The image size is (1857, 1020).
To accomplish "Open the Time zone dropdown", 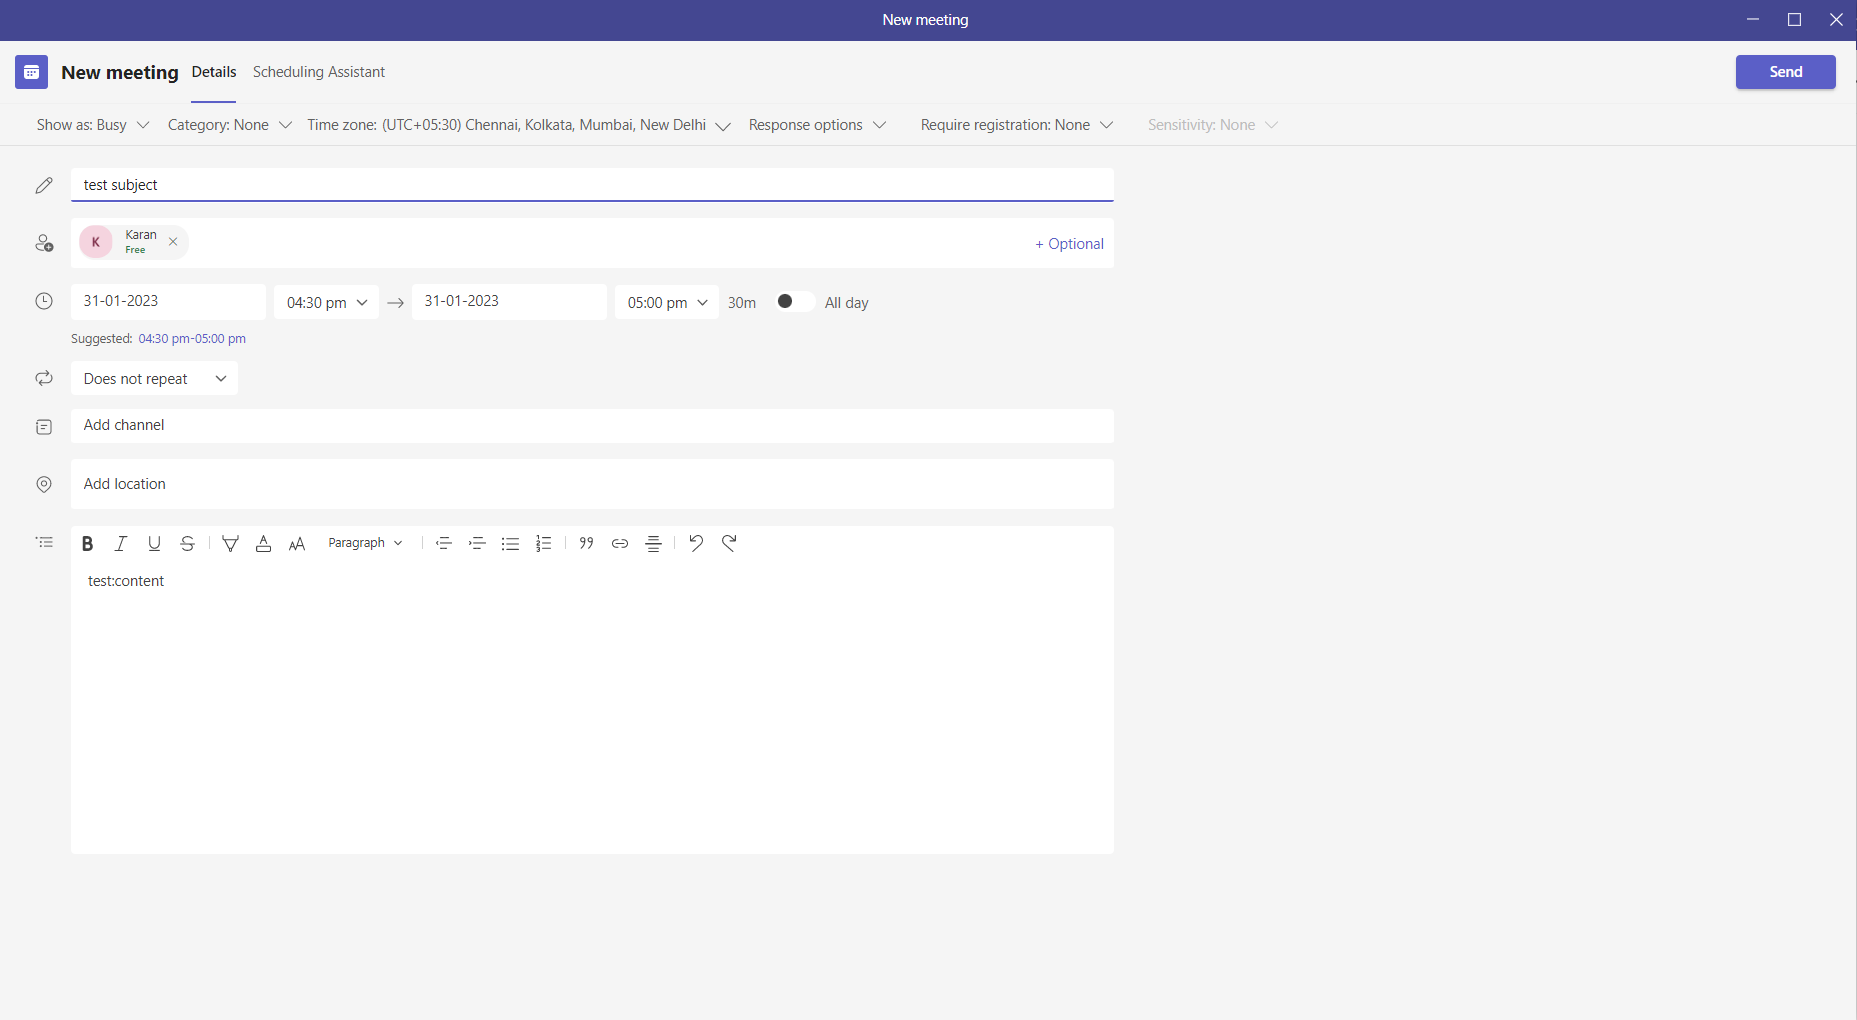I will pos(519,125).
